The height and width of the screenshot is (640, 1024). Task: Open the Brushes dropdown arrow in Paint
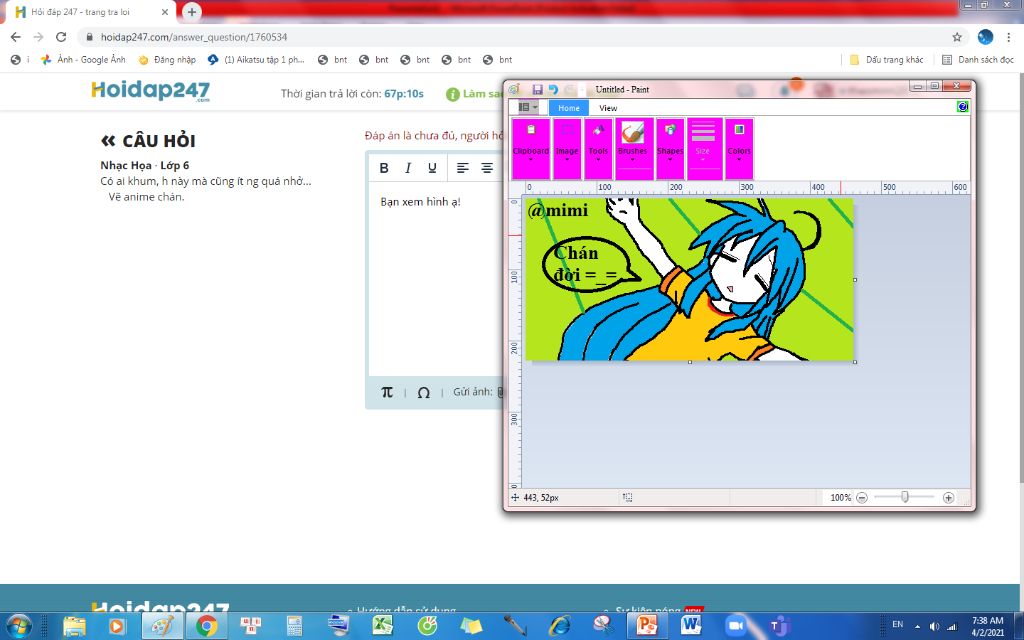click(633, 157)
